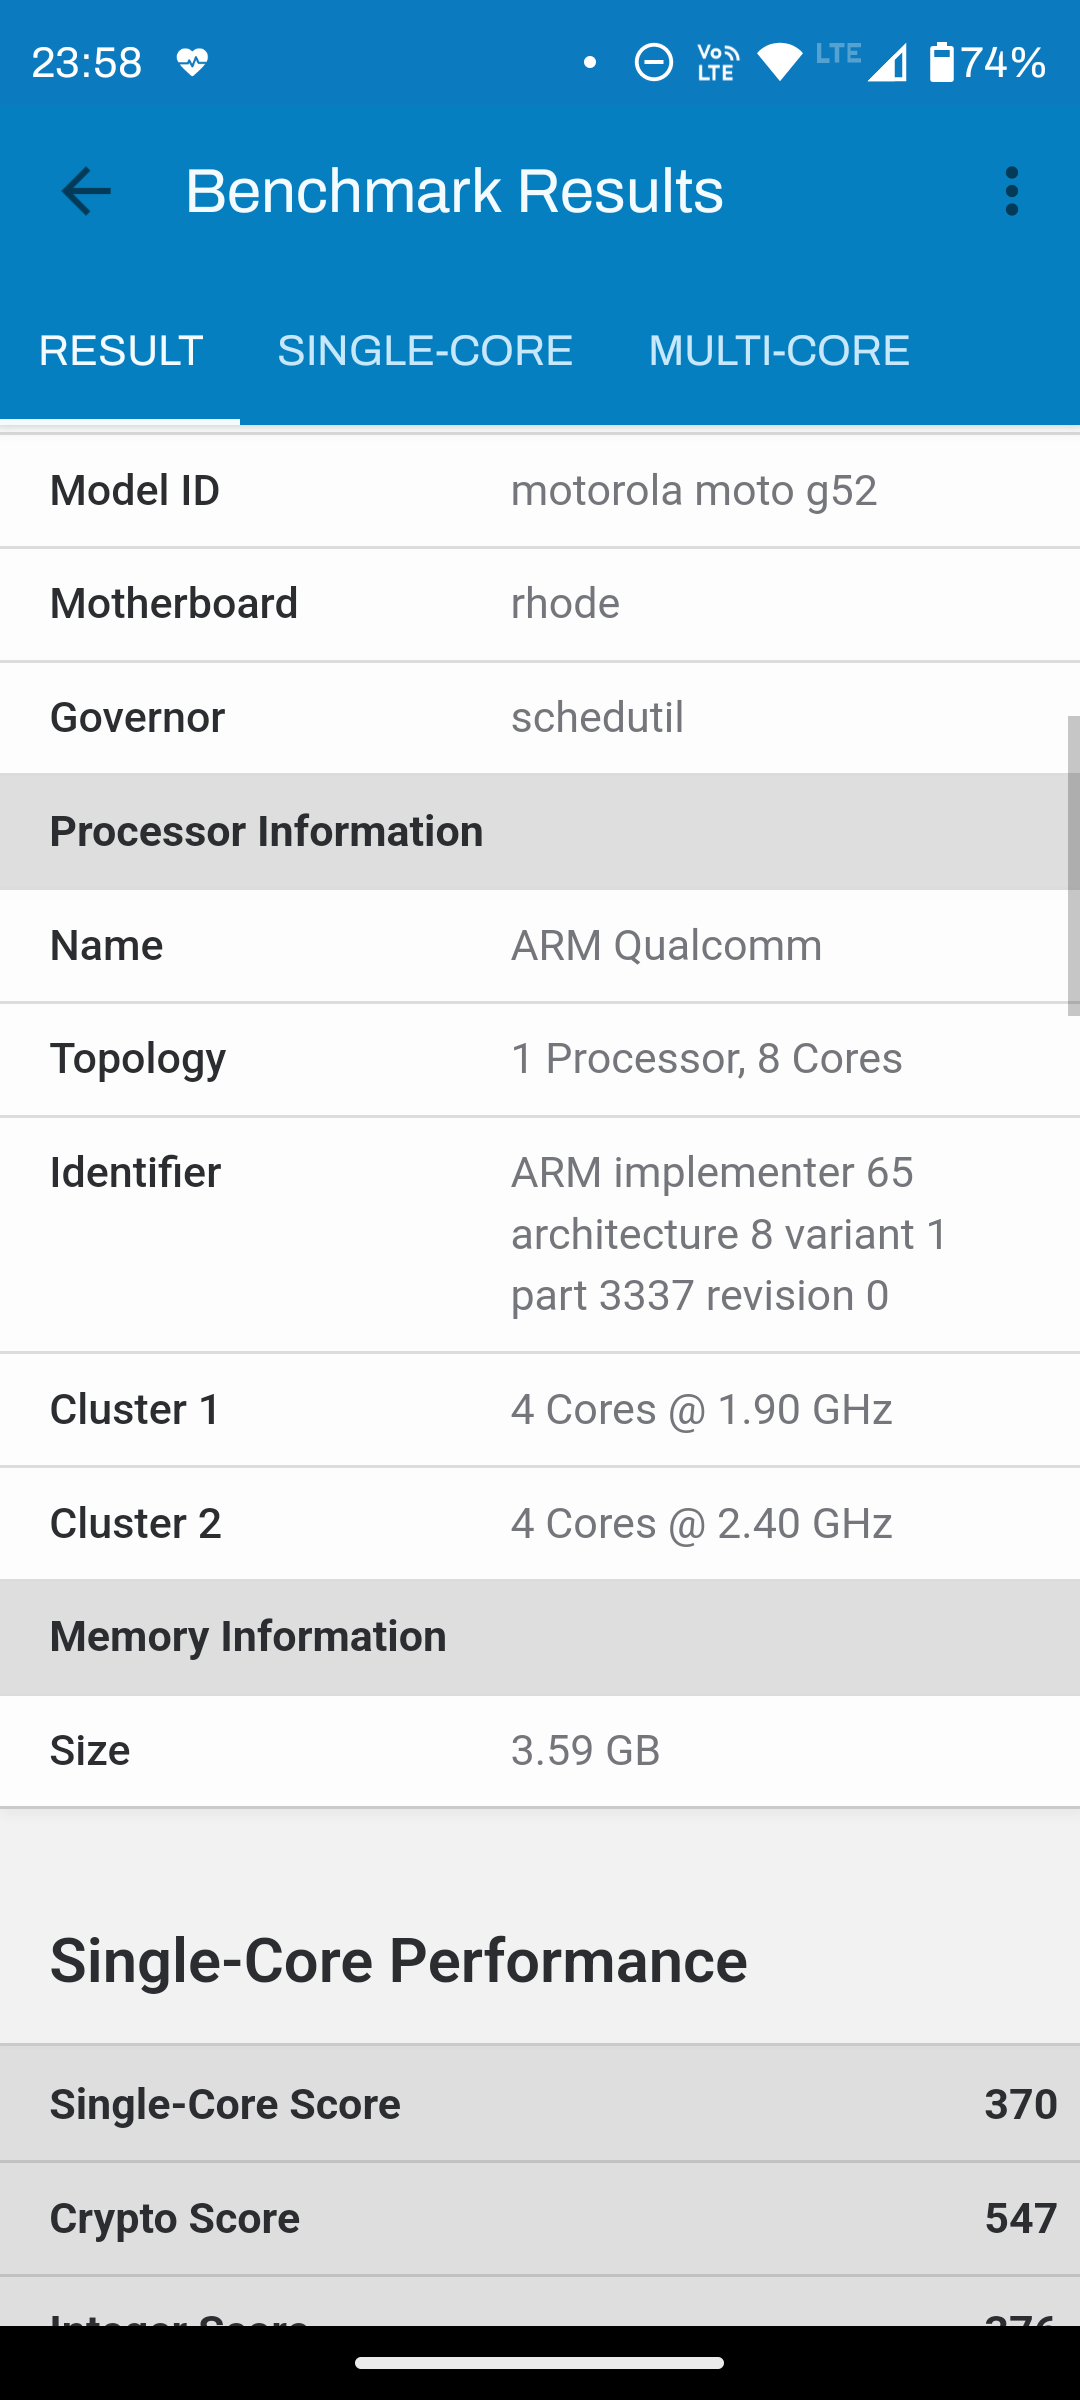Open the three-dot overflow menu
Image resolution: width=1080 pixels, height=2400 pixels.
(1011, 191)
